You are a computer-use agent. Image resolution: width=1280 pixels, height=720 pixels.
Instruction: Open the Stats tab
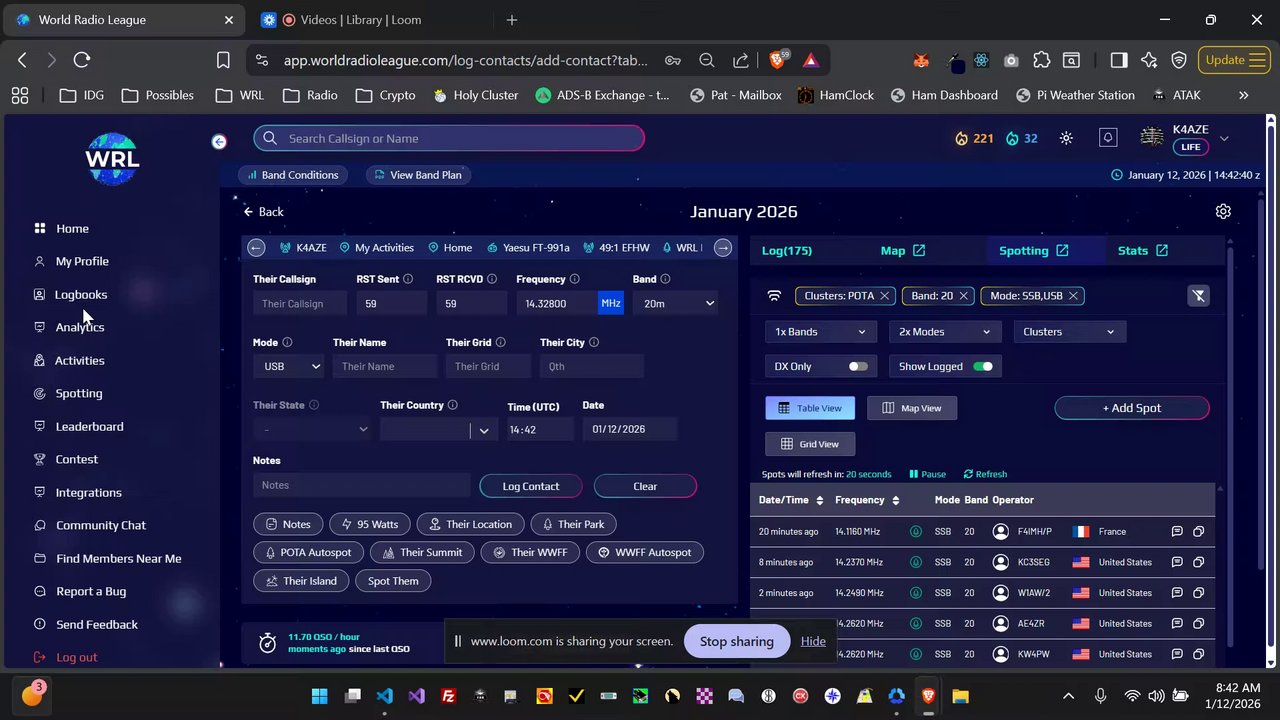1143,250
